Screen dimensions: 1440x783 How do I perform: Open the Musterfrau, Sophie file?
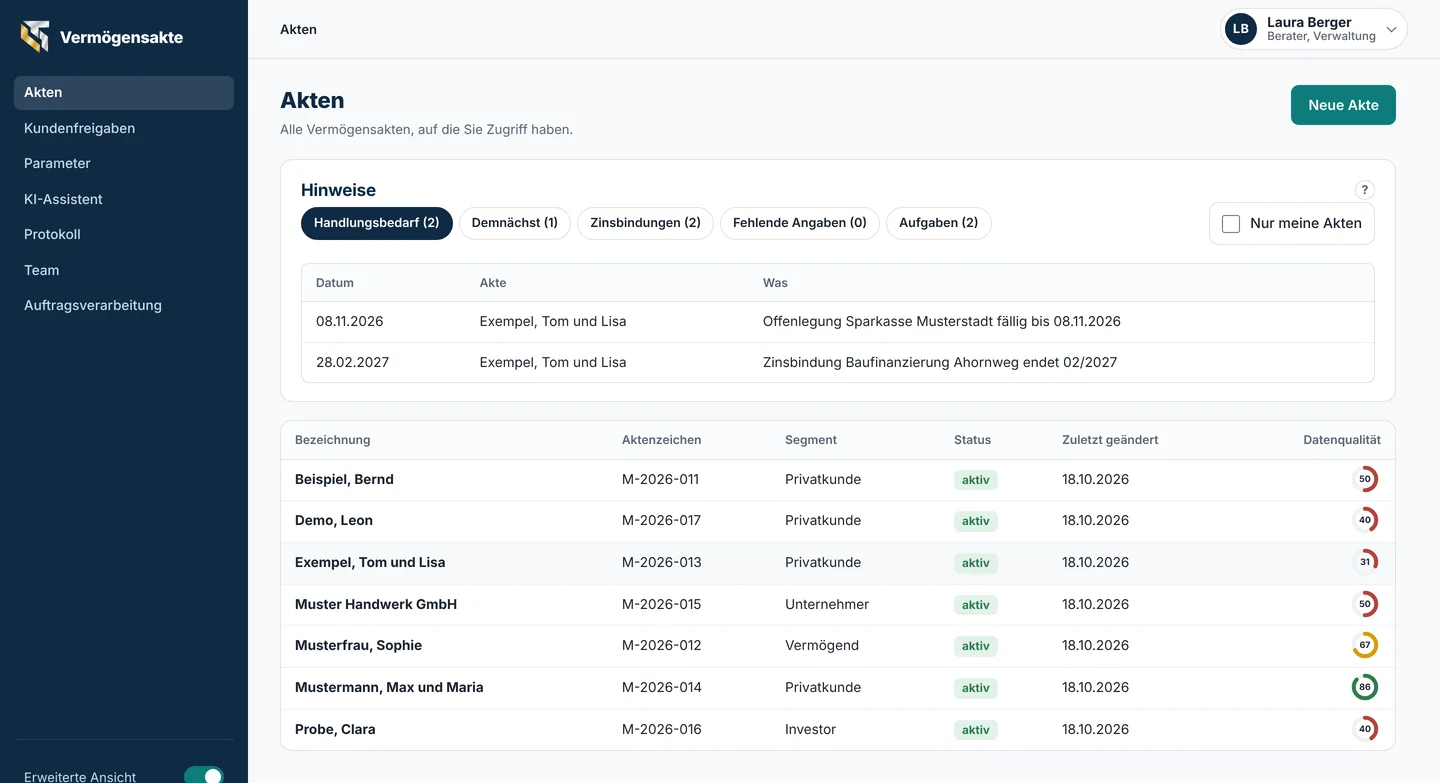[x=838, y=645]
